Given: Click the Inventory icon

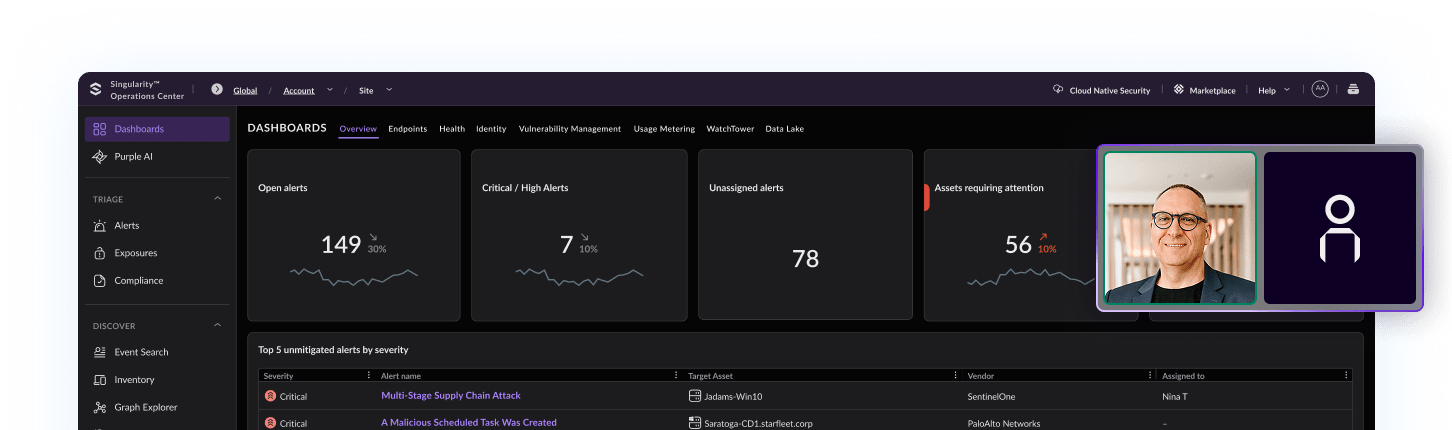Looking at the screenshot, I should 99,380.
